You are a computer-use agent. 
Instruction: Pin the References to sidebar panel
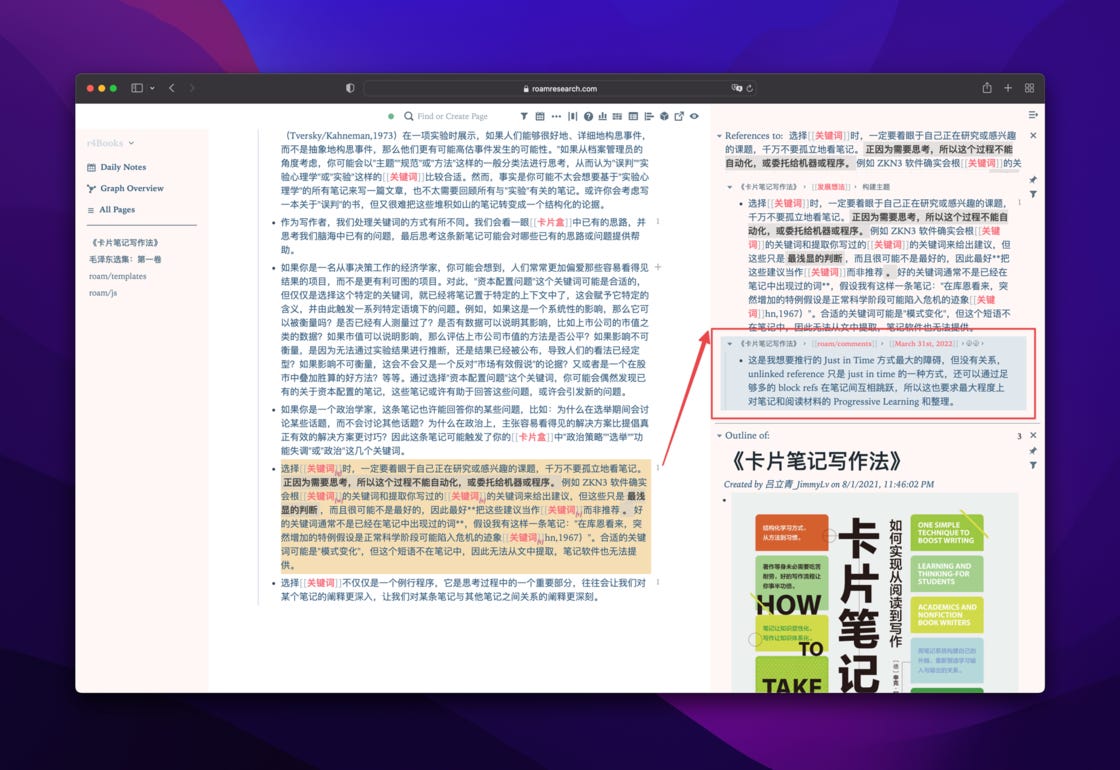[1033, 180]
